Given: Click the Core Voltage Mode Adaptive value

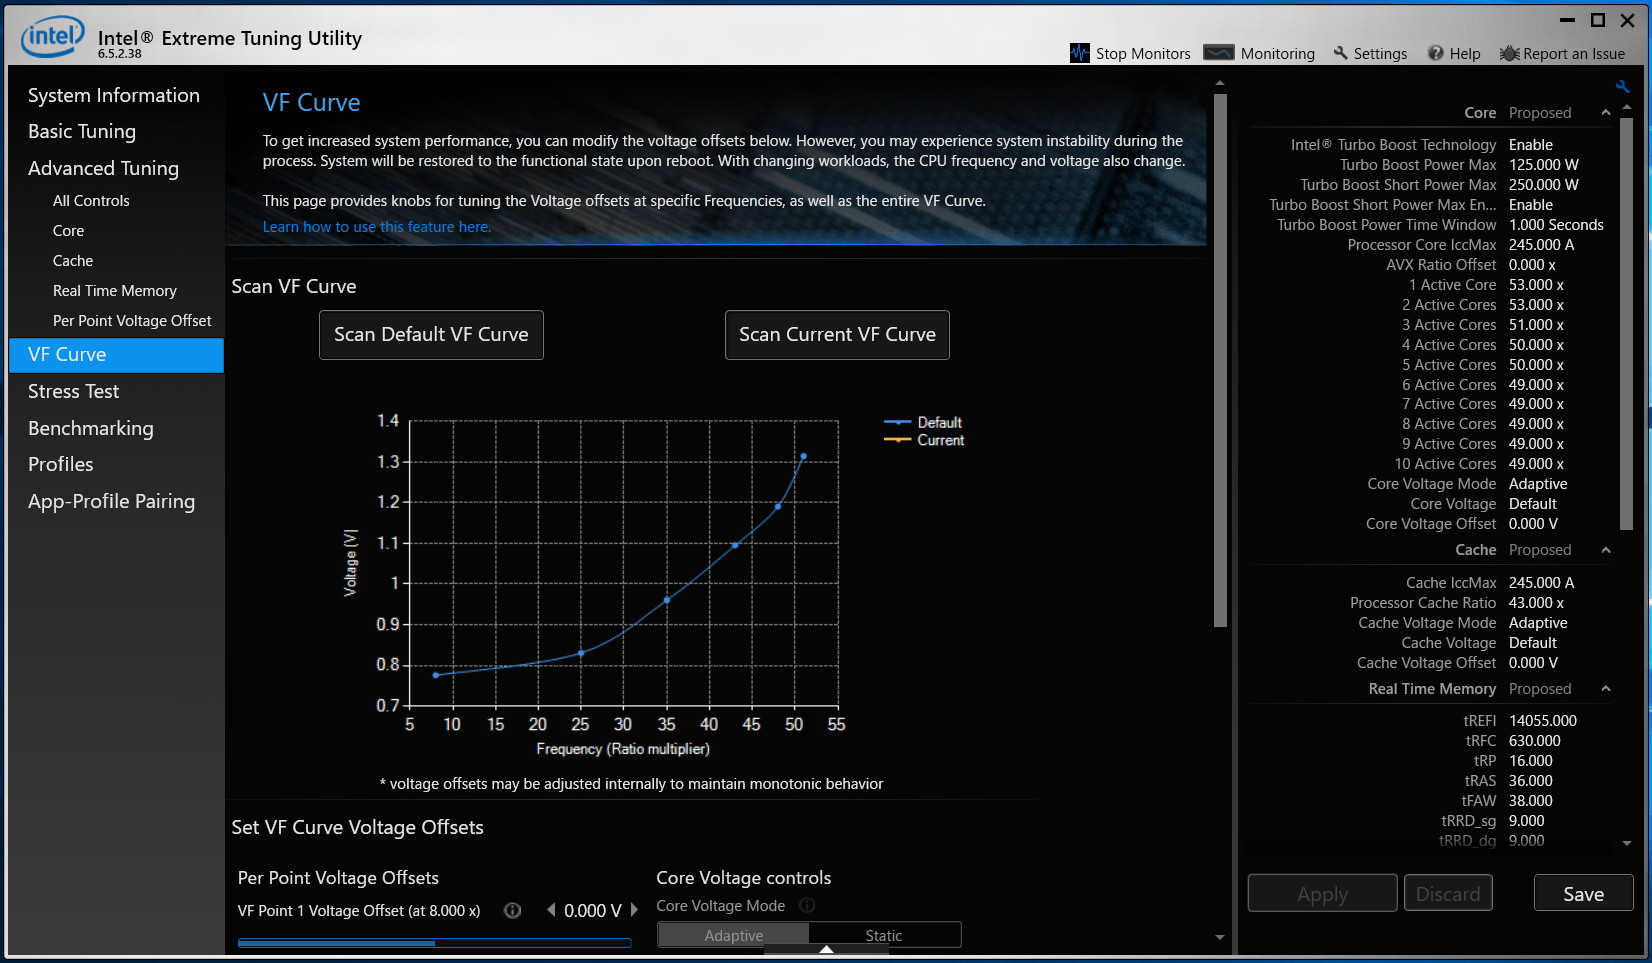Looking at the screenshot, I should (1538, 484).
